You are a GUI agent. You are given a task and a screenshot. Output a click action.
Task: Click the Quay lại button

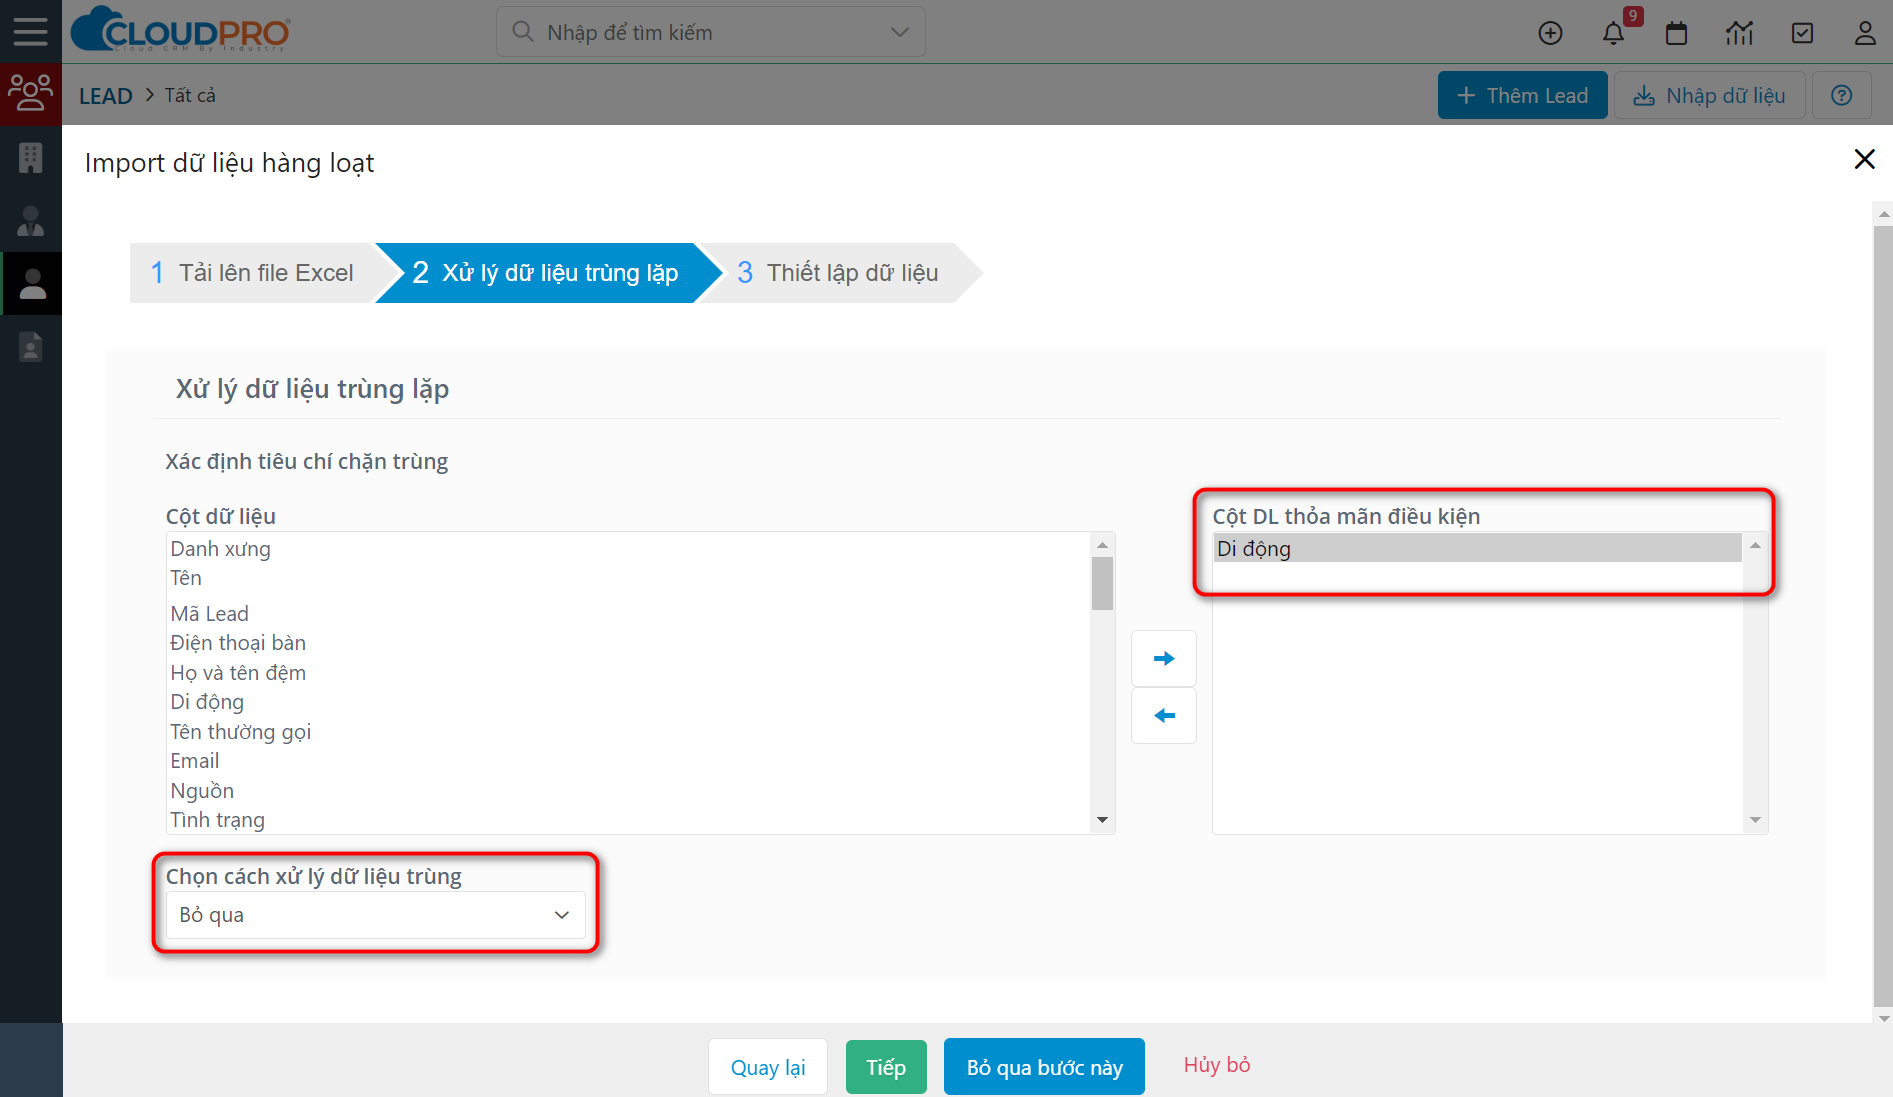pos(768,1067)
